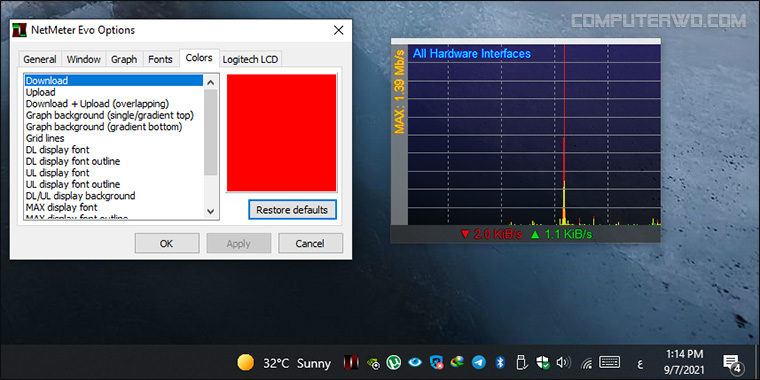The image size is (760, 380).
Task: Click the list scroll-down arrow
Action: (210, 211)
